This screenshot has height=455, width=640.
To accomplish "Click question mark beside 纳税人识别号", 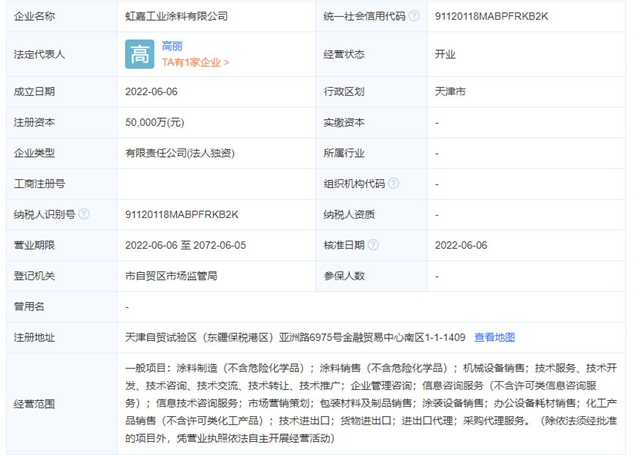I will (x=83, y=214).
